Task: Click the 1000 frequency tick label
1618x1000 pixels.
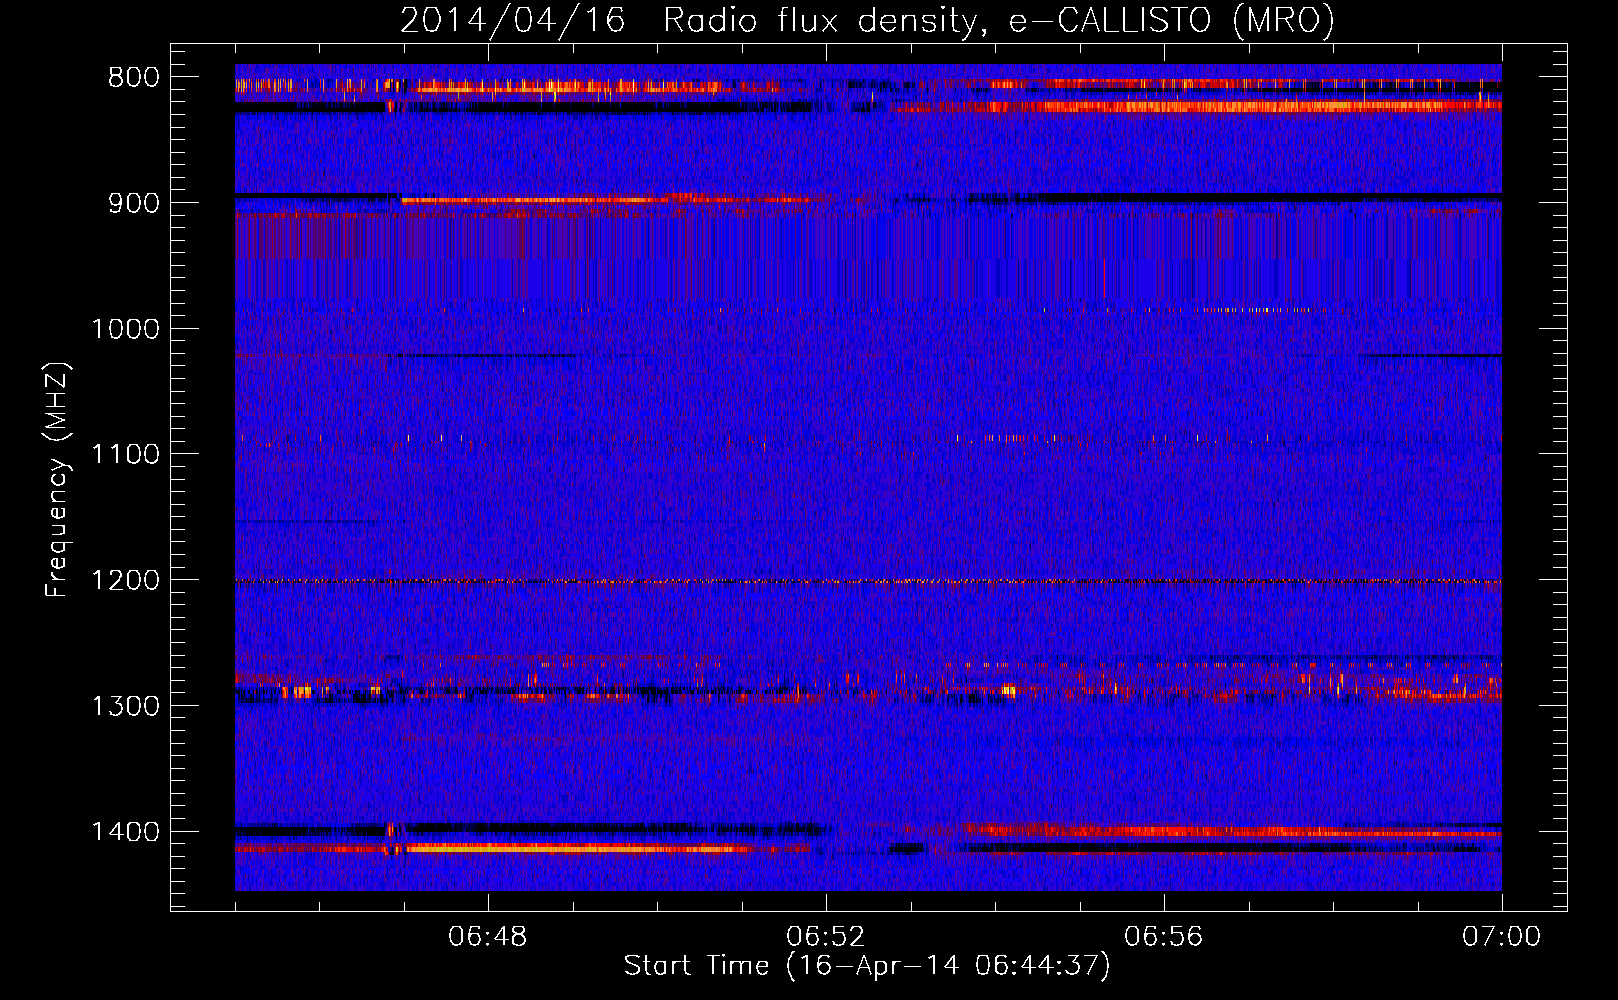Action: click(x=126, y=329)
